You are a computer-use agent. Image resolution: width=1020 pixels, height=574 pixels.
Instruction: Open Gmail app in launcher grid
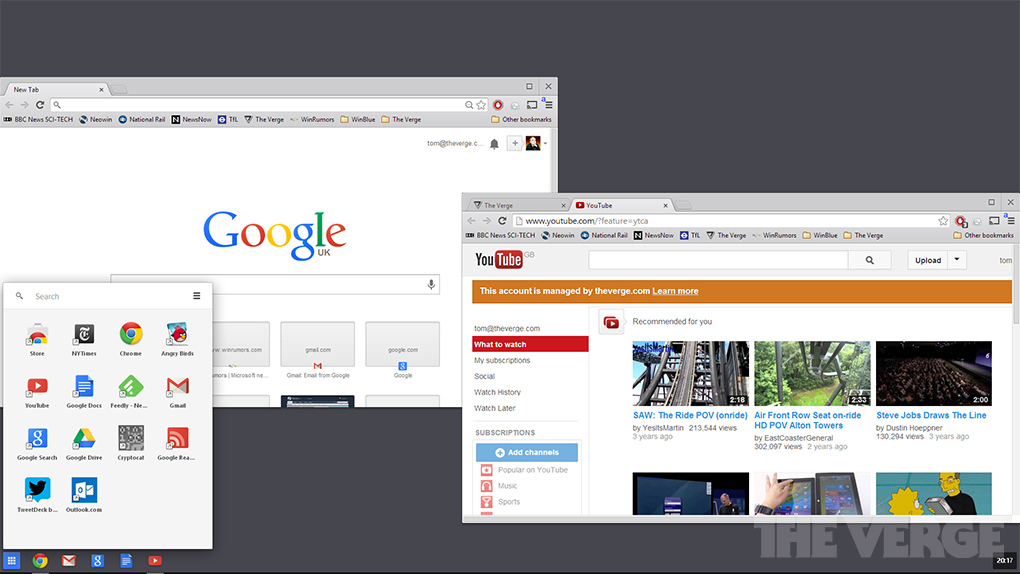click(177, 390)
